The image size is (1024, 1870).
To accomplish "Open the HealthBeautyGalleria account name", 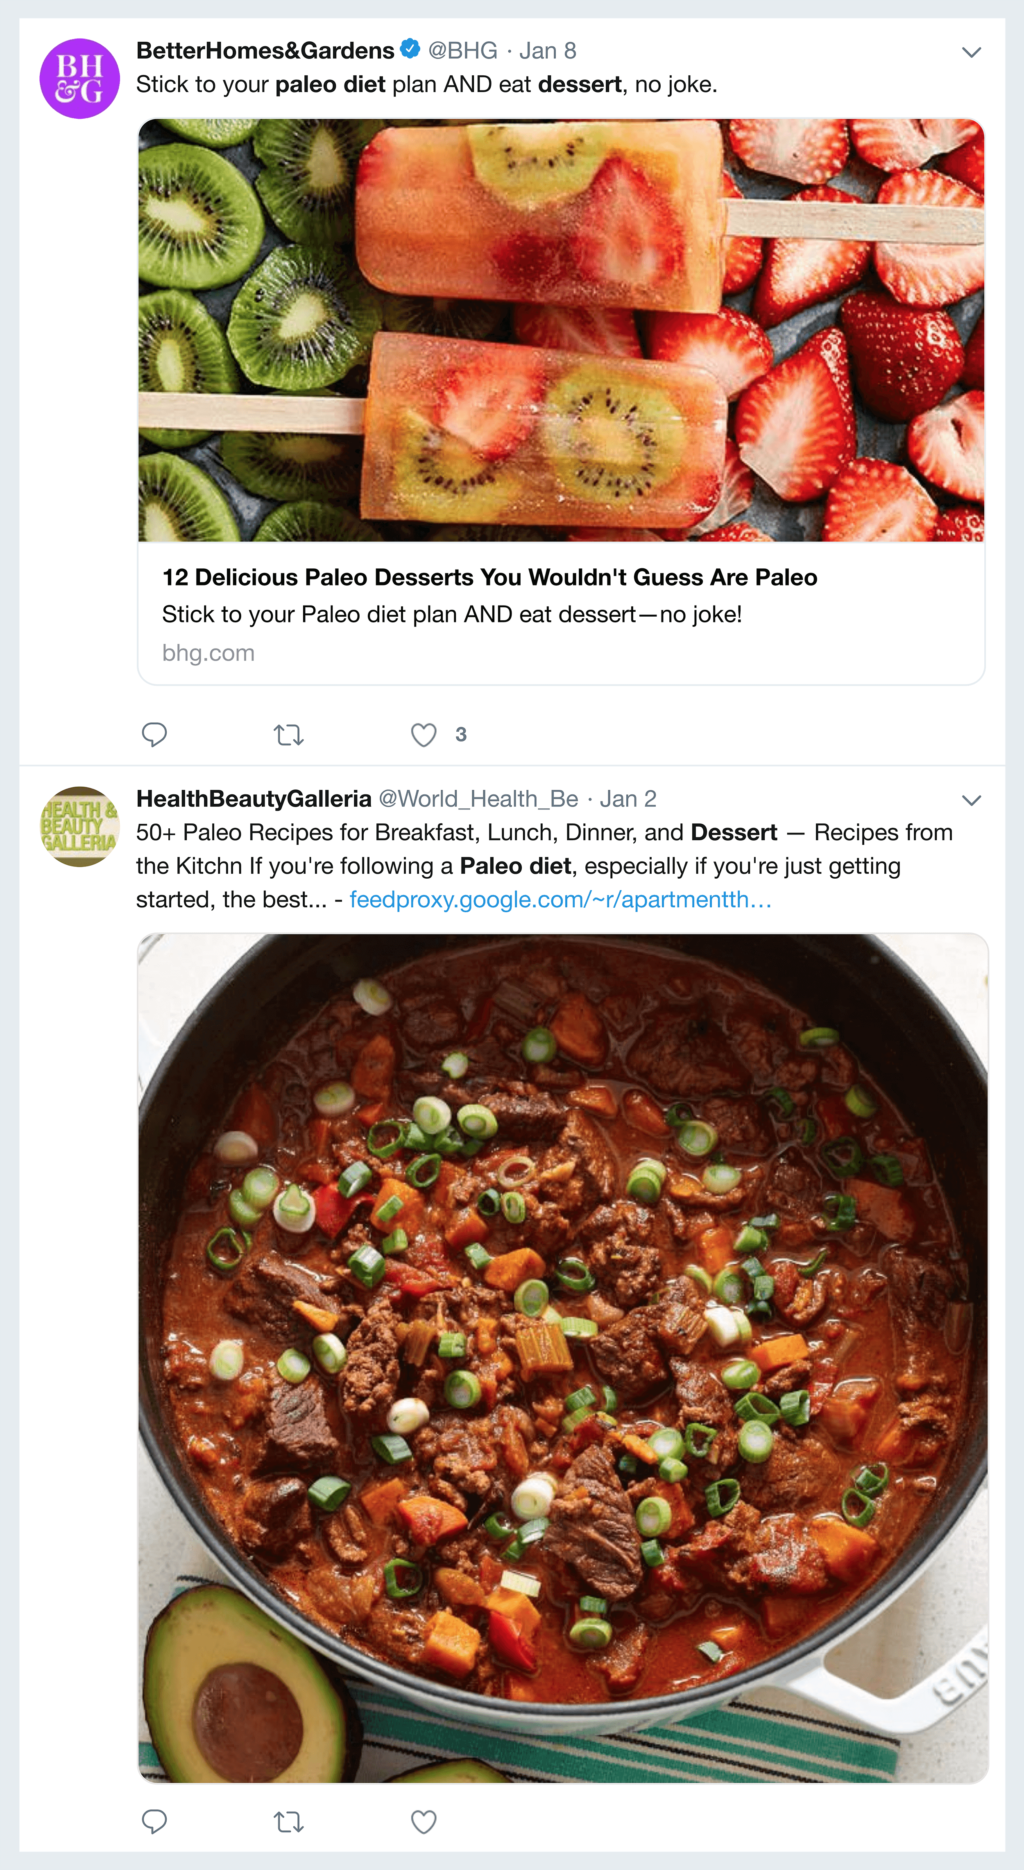I will 254,798.
